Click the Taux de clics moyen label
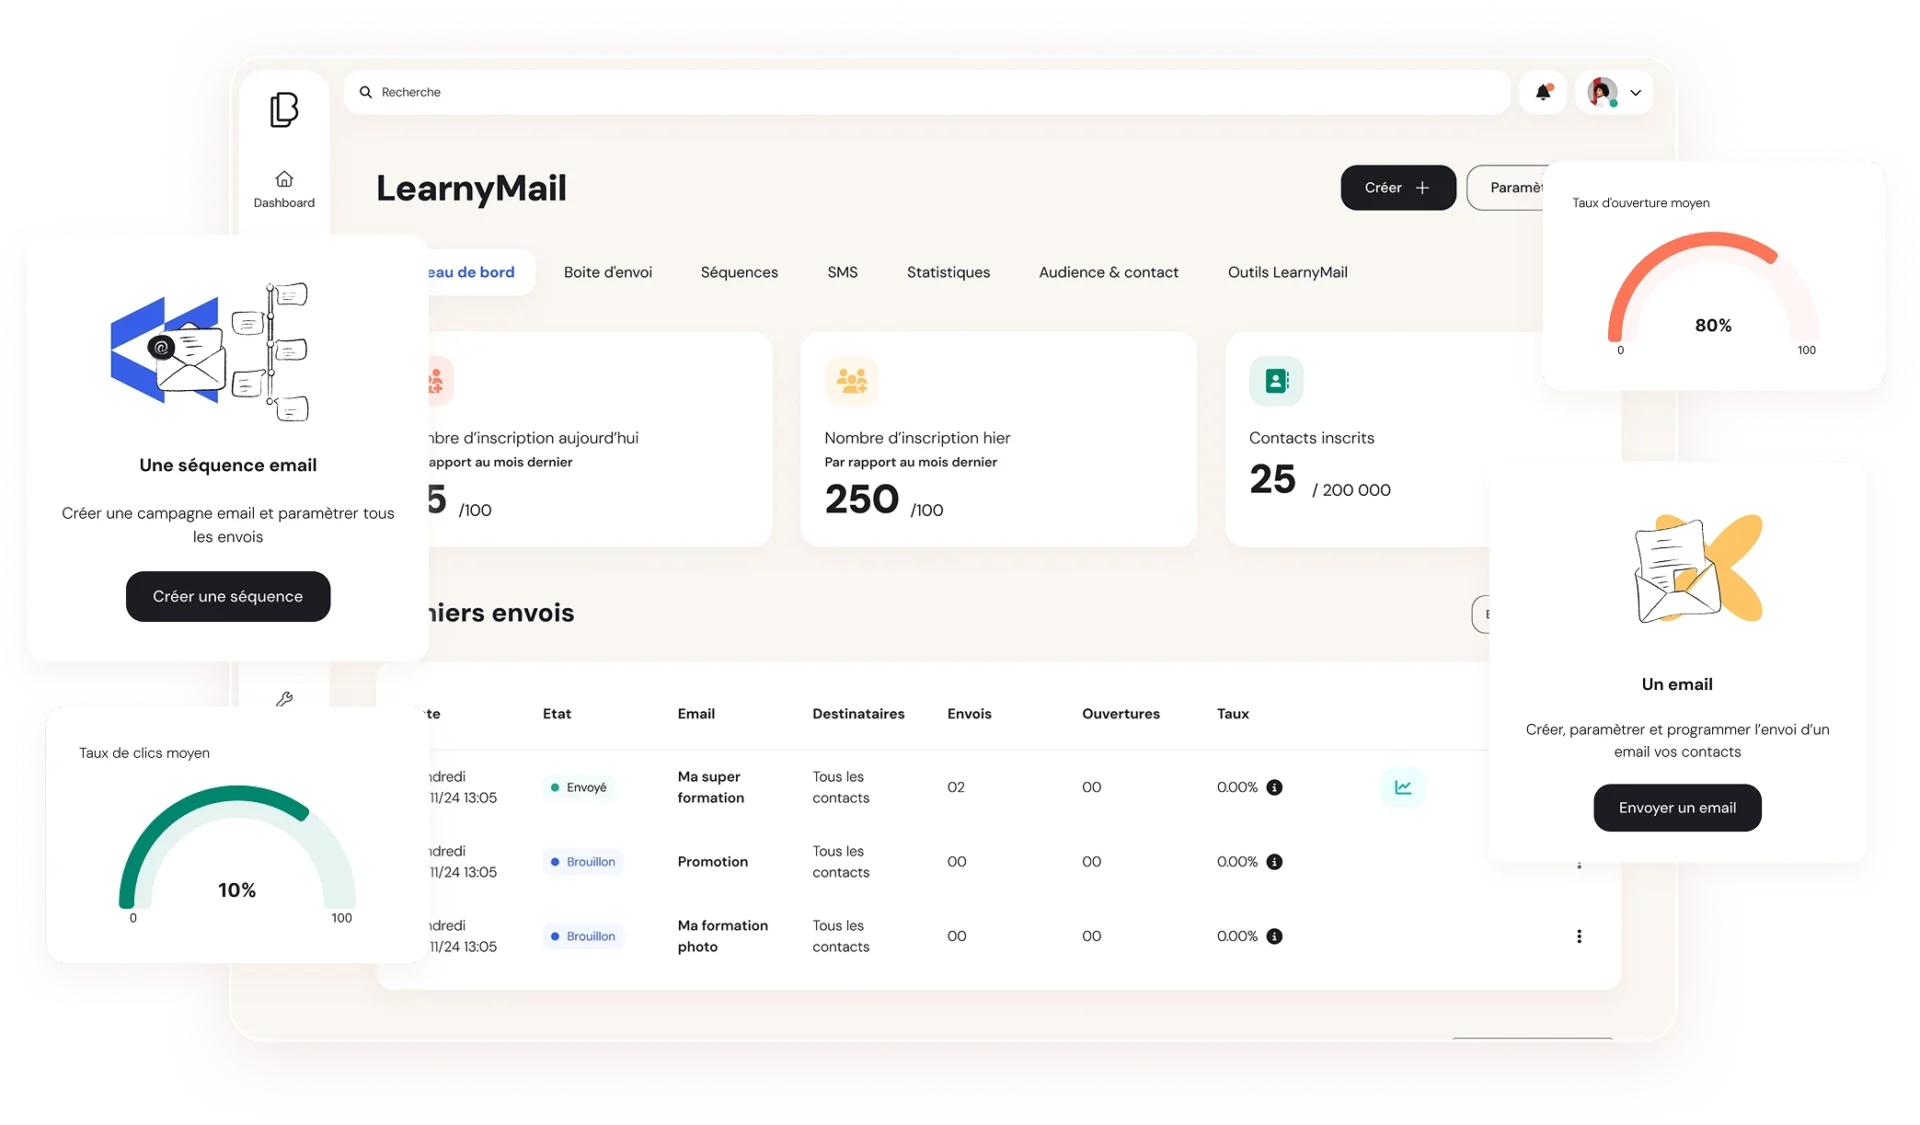The height and width of the screenshot is (1125, 1920). (x=144, y=753)
